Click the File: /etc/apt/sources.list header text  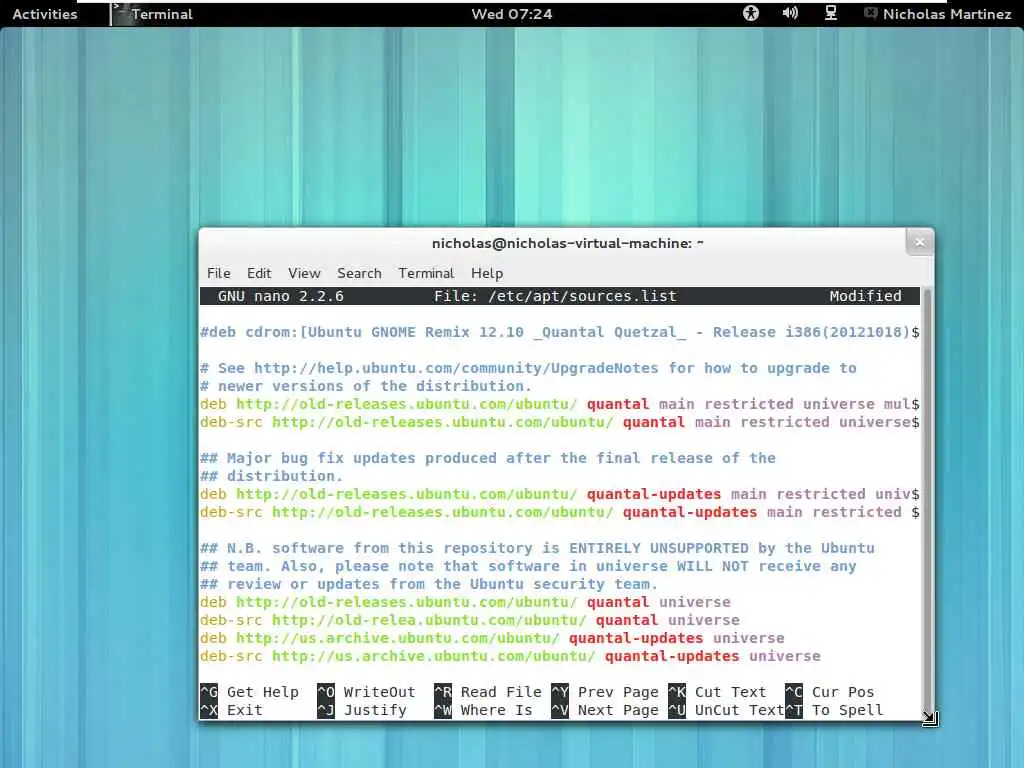[x=555, y=296]
